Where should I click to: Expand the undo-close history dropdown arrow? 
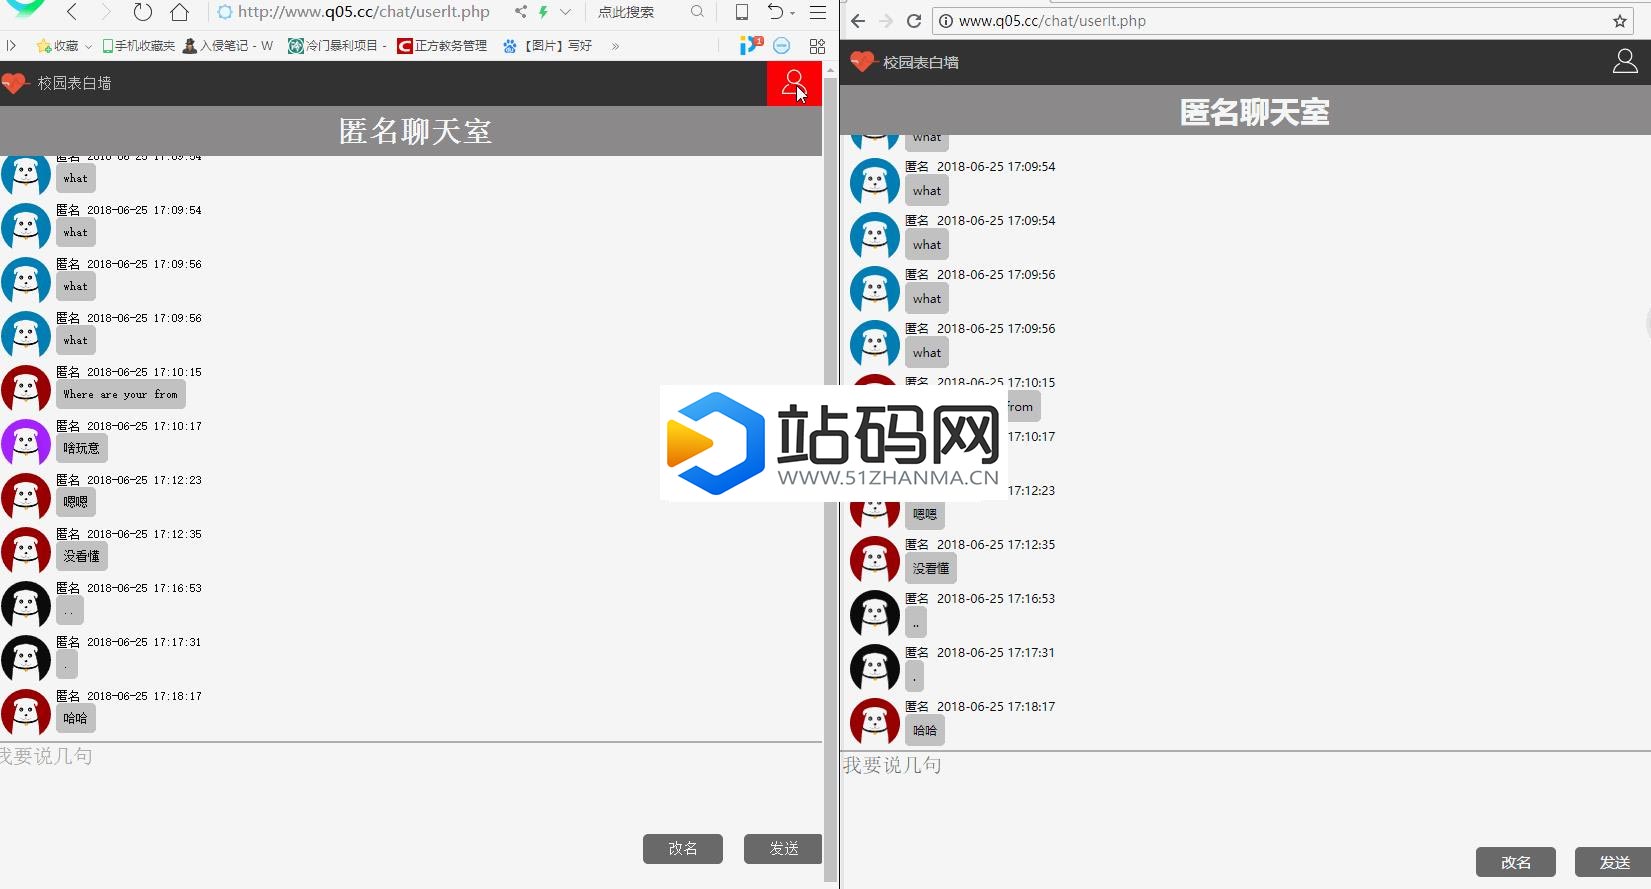coord(792,13)
